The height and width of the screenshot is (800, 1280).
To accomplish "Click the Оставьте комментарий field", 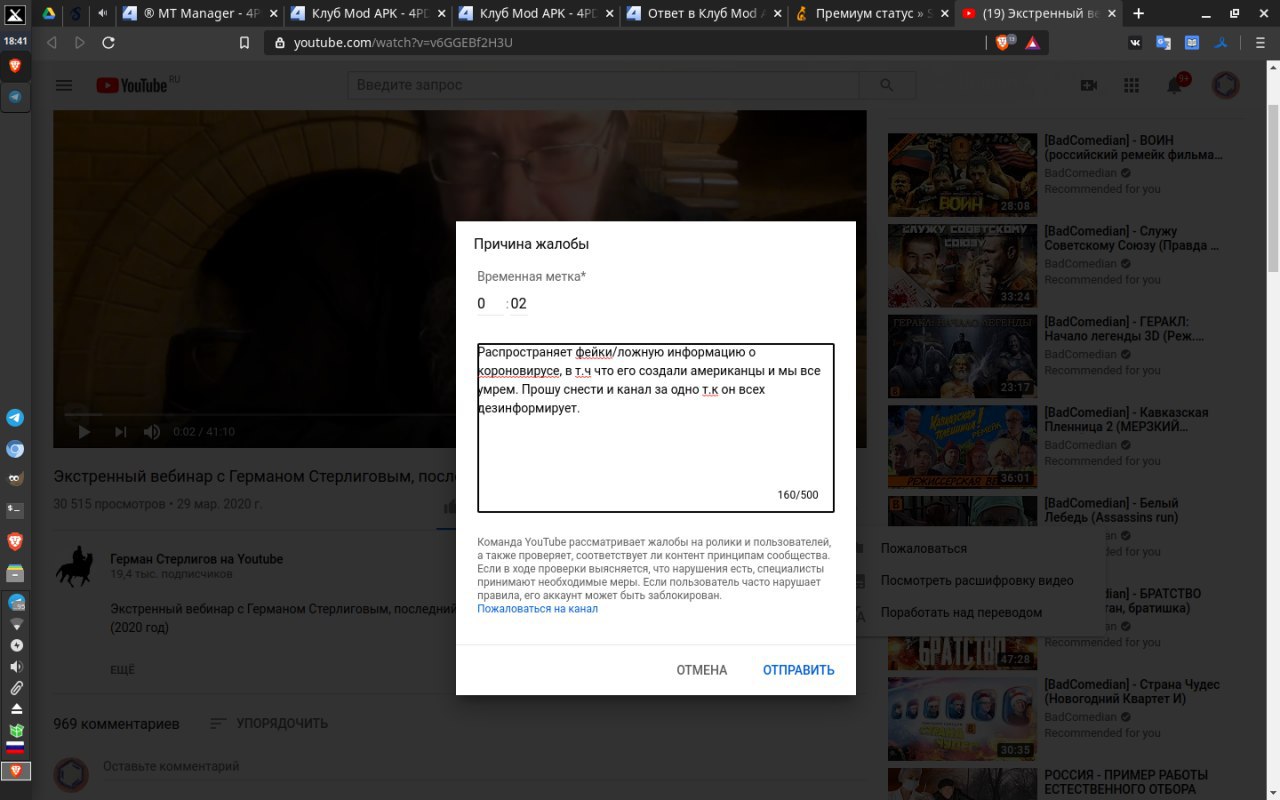I will pyautogui.click(x=170, y=766).
